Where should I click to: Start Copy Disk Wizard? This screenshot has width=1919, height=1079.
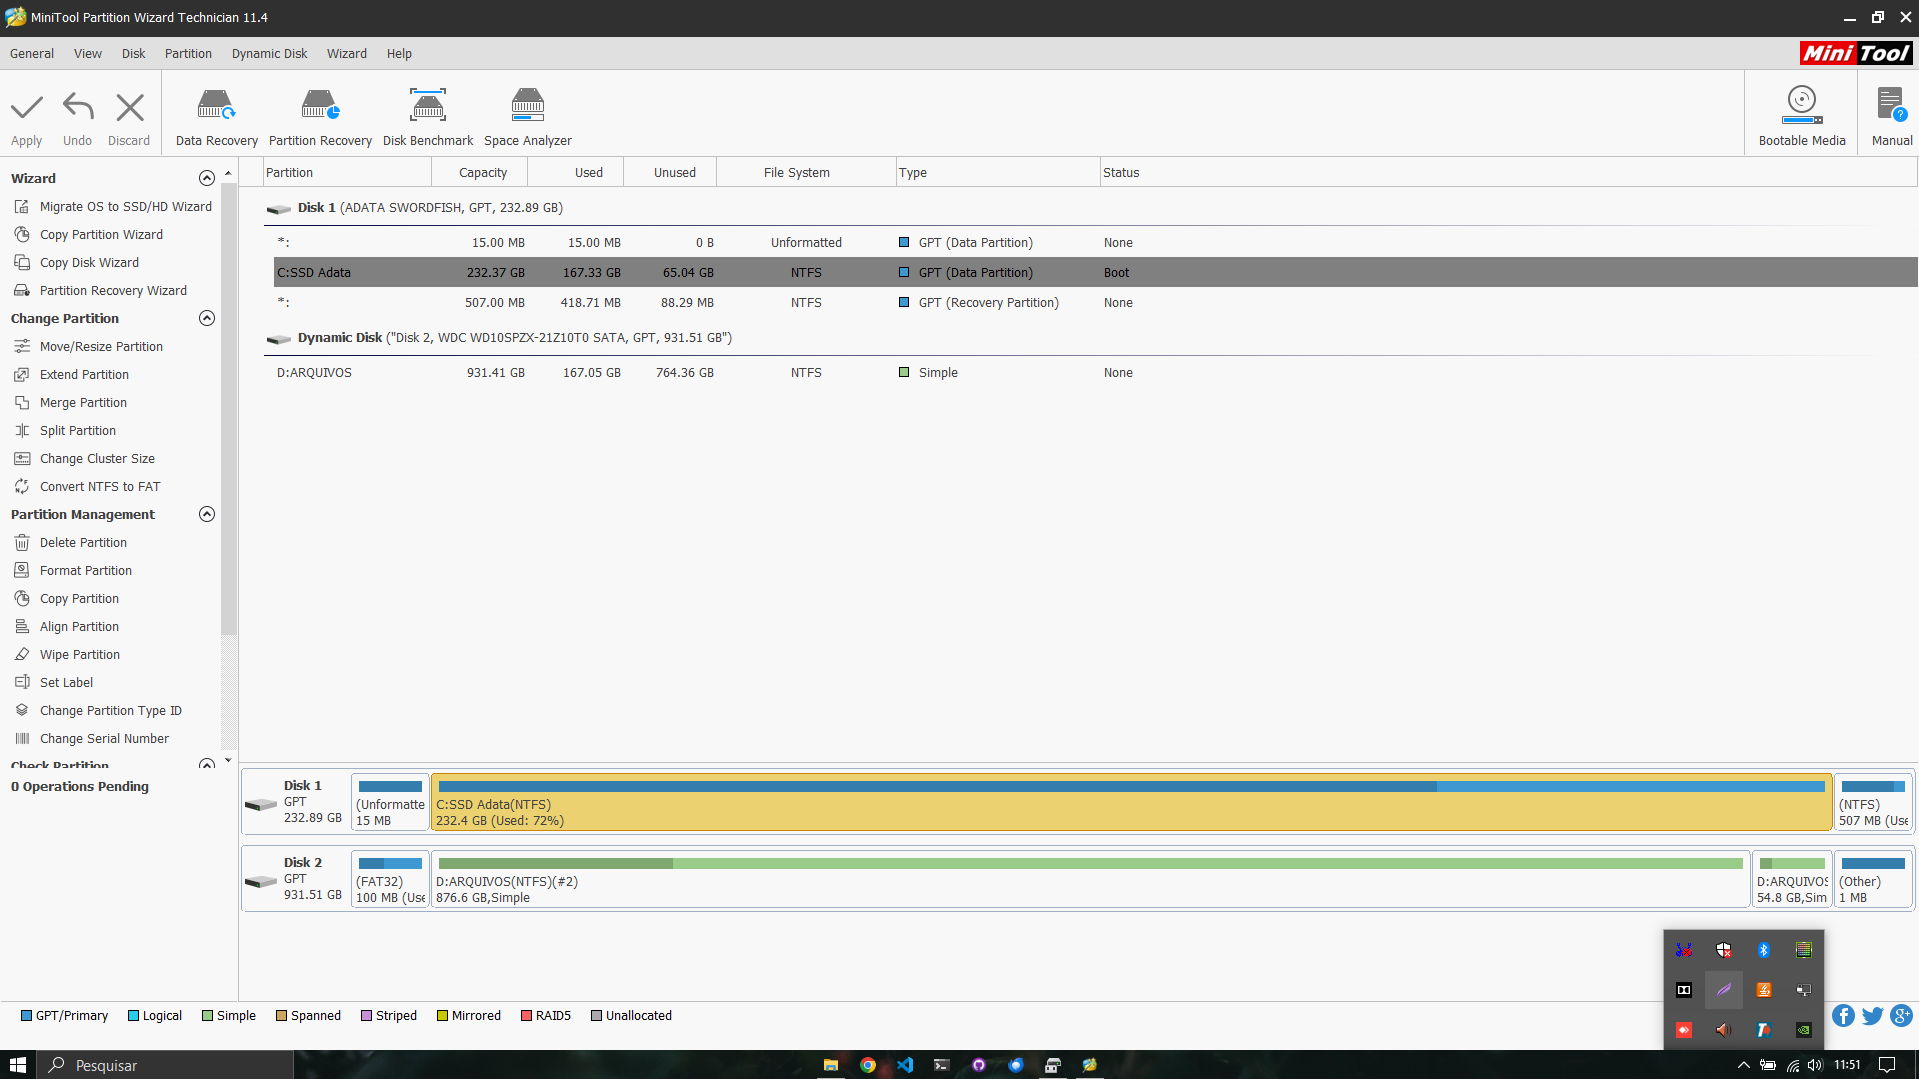click(89, 263)
